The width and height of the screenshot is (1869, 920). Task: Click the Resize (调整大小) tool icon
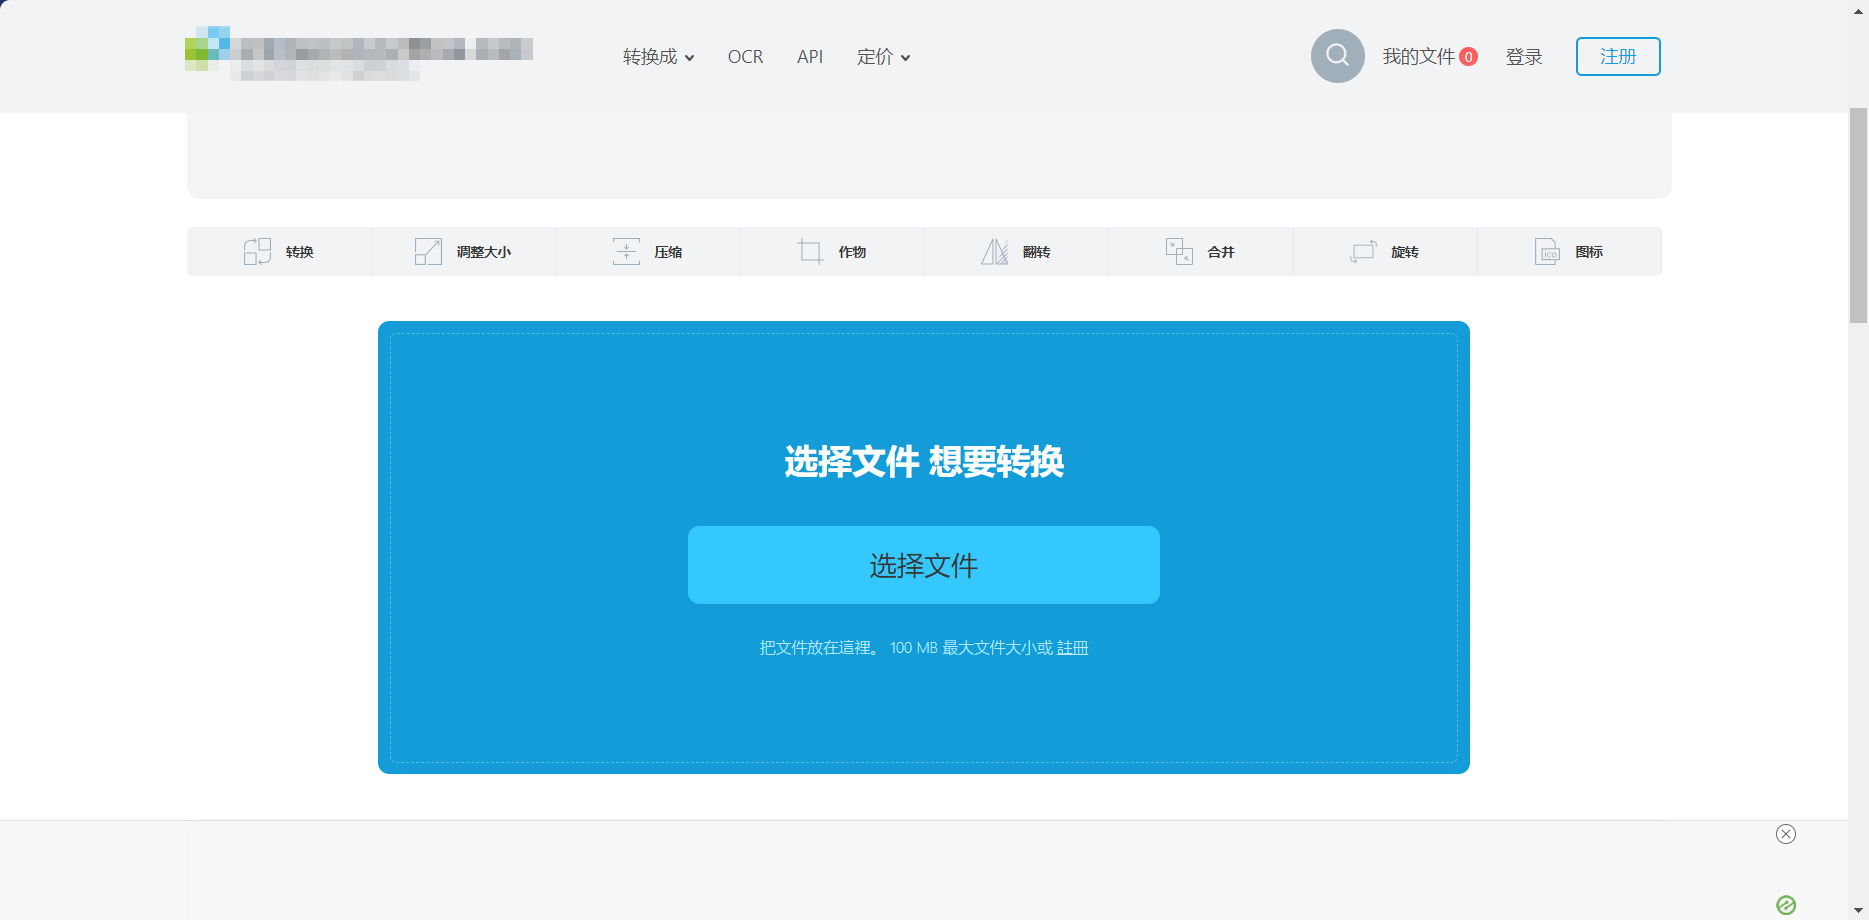click(x=428, y=251)
